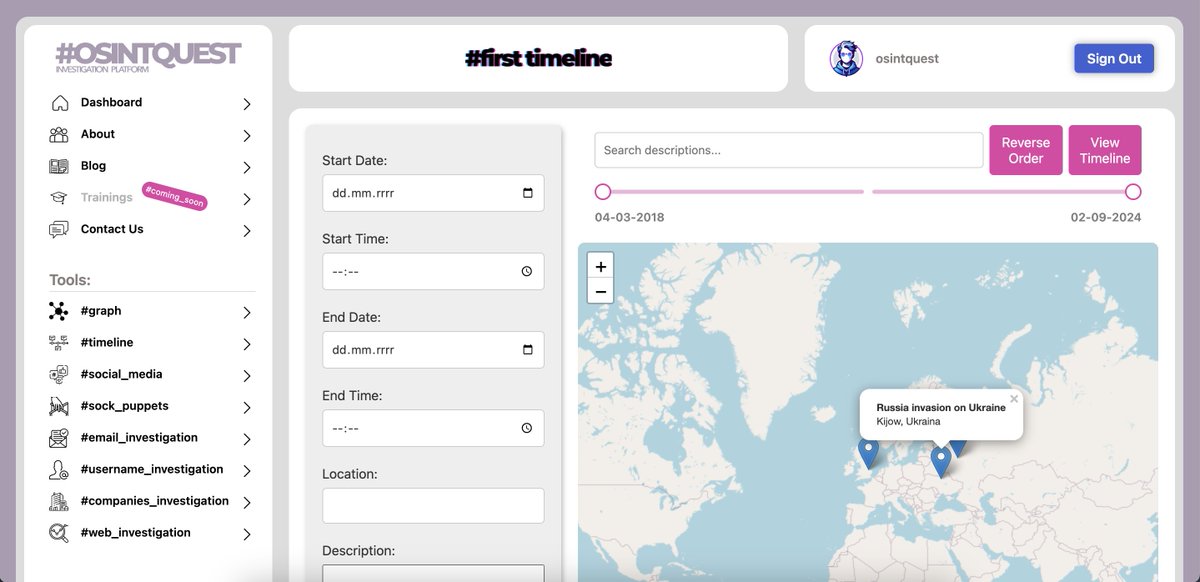Select the #graph tool label
This screenshot has width=1200, height=582.
click(101, 311)
